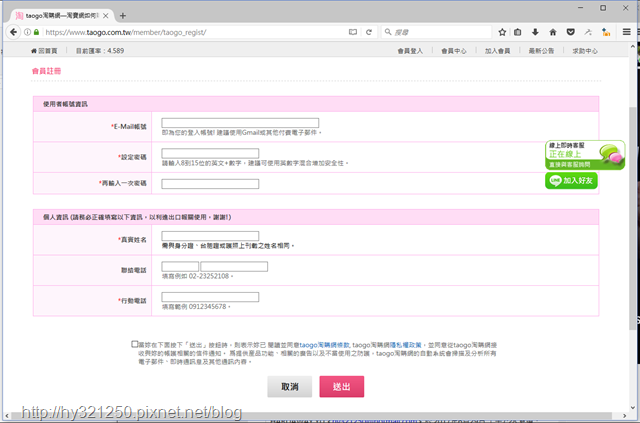This screenshot has height=423, width=640.
Task: Open the 隱私權政策 link
Action: [x=406, y=345]
